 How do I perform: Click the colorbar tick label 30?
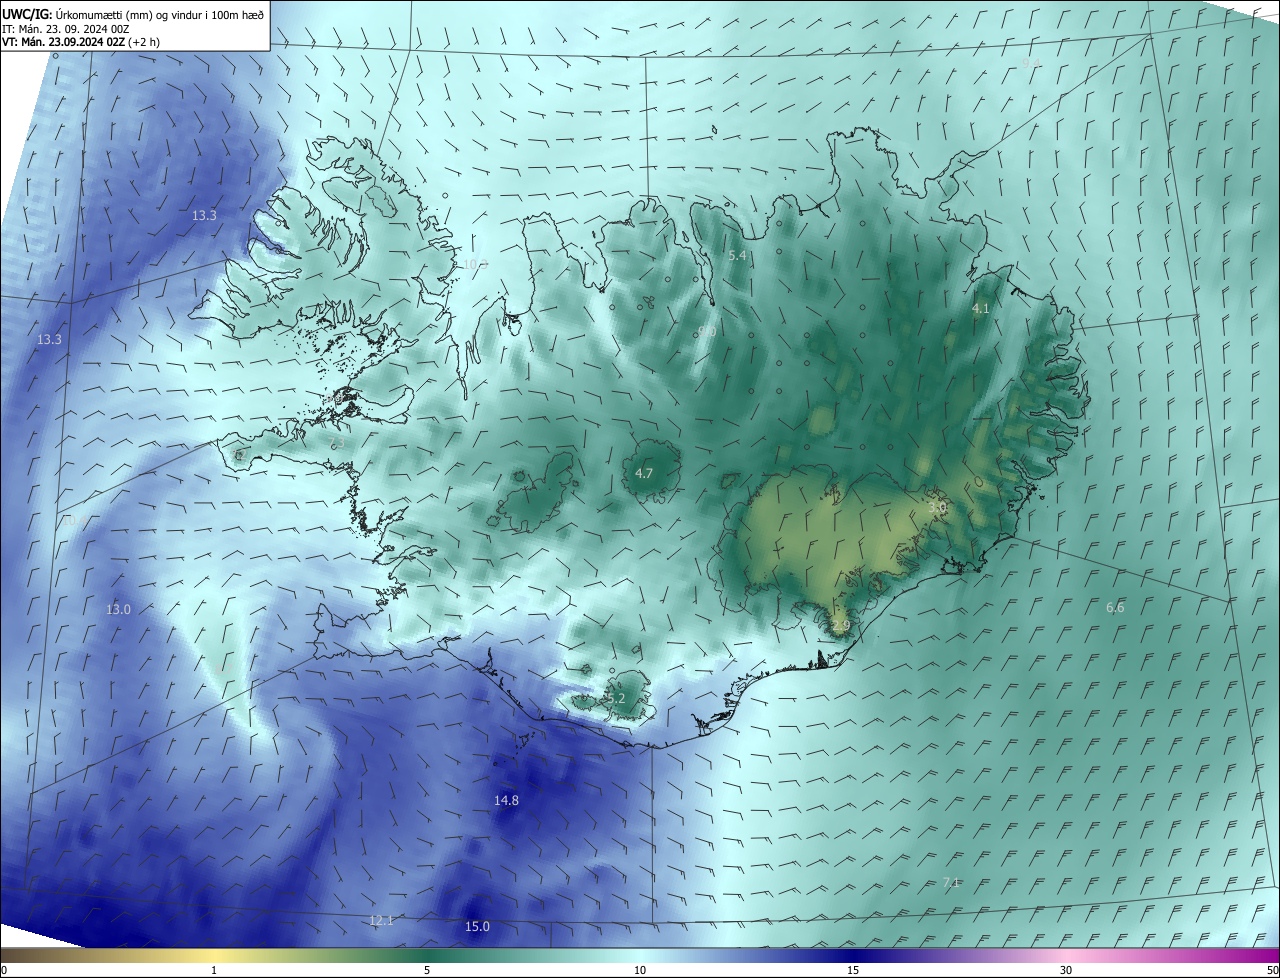point(1066,970)
